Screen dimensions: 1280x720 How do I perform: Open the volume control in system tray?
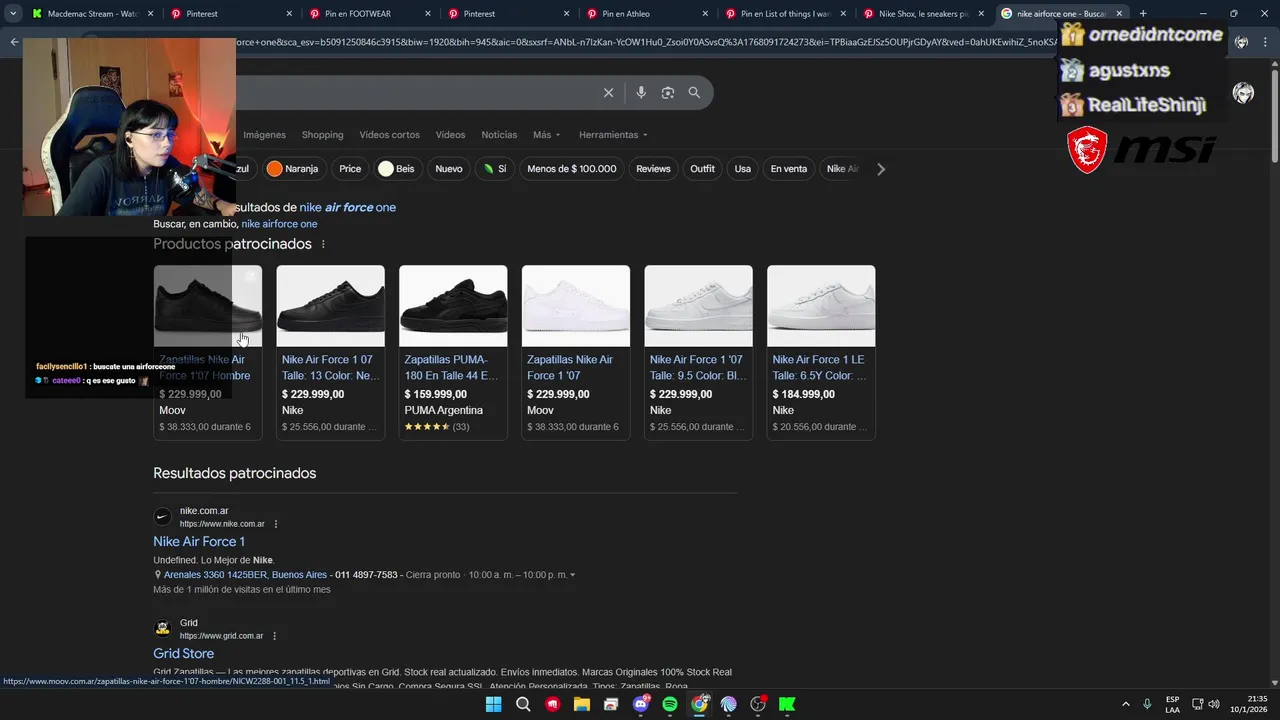pos(1214,704)
